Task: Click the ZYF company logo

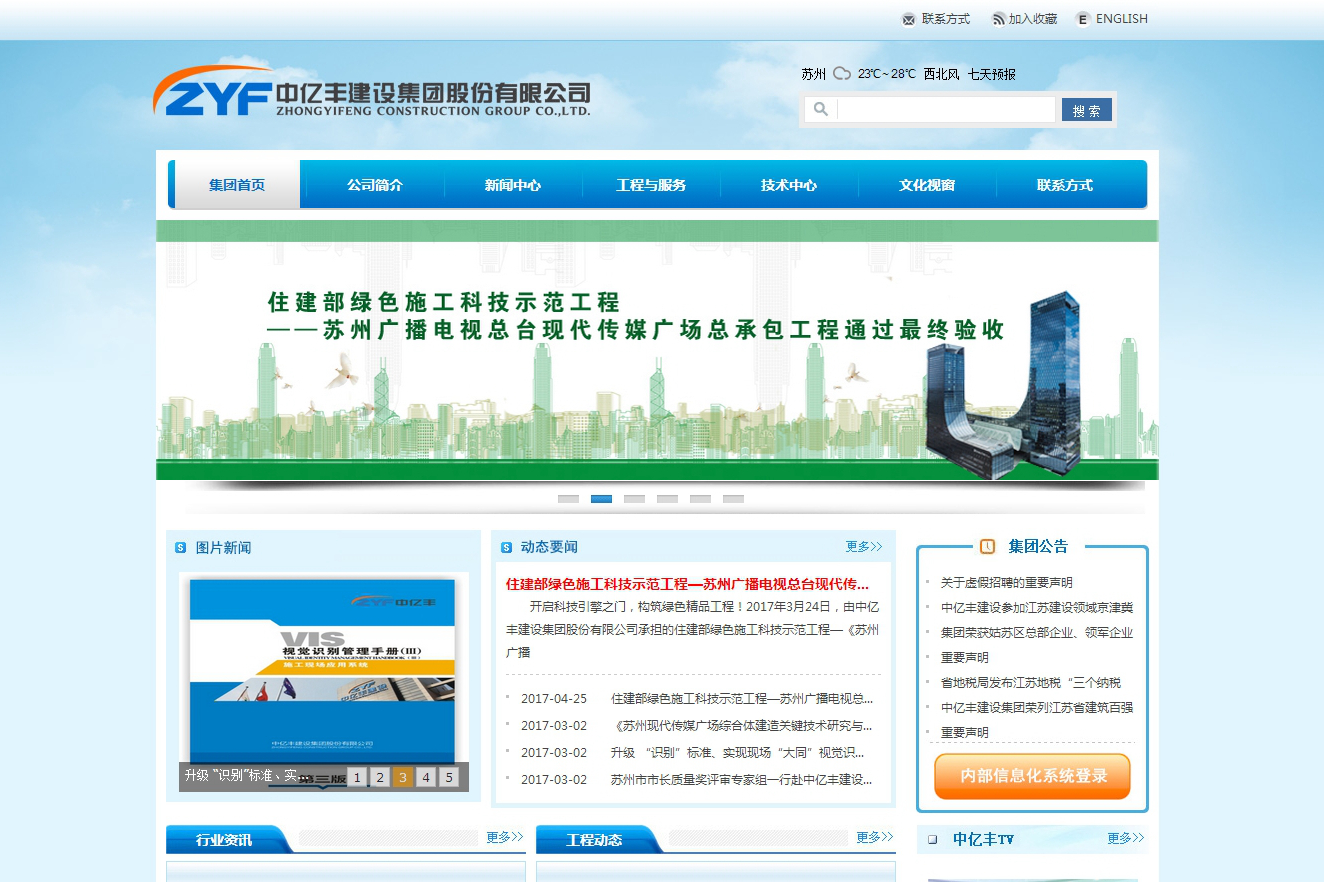Action: pos(372,91)
